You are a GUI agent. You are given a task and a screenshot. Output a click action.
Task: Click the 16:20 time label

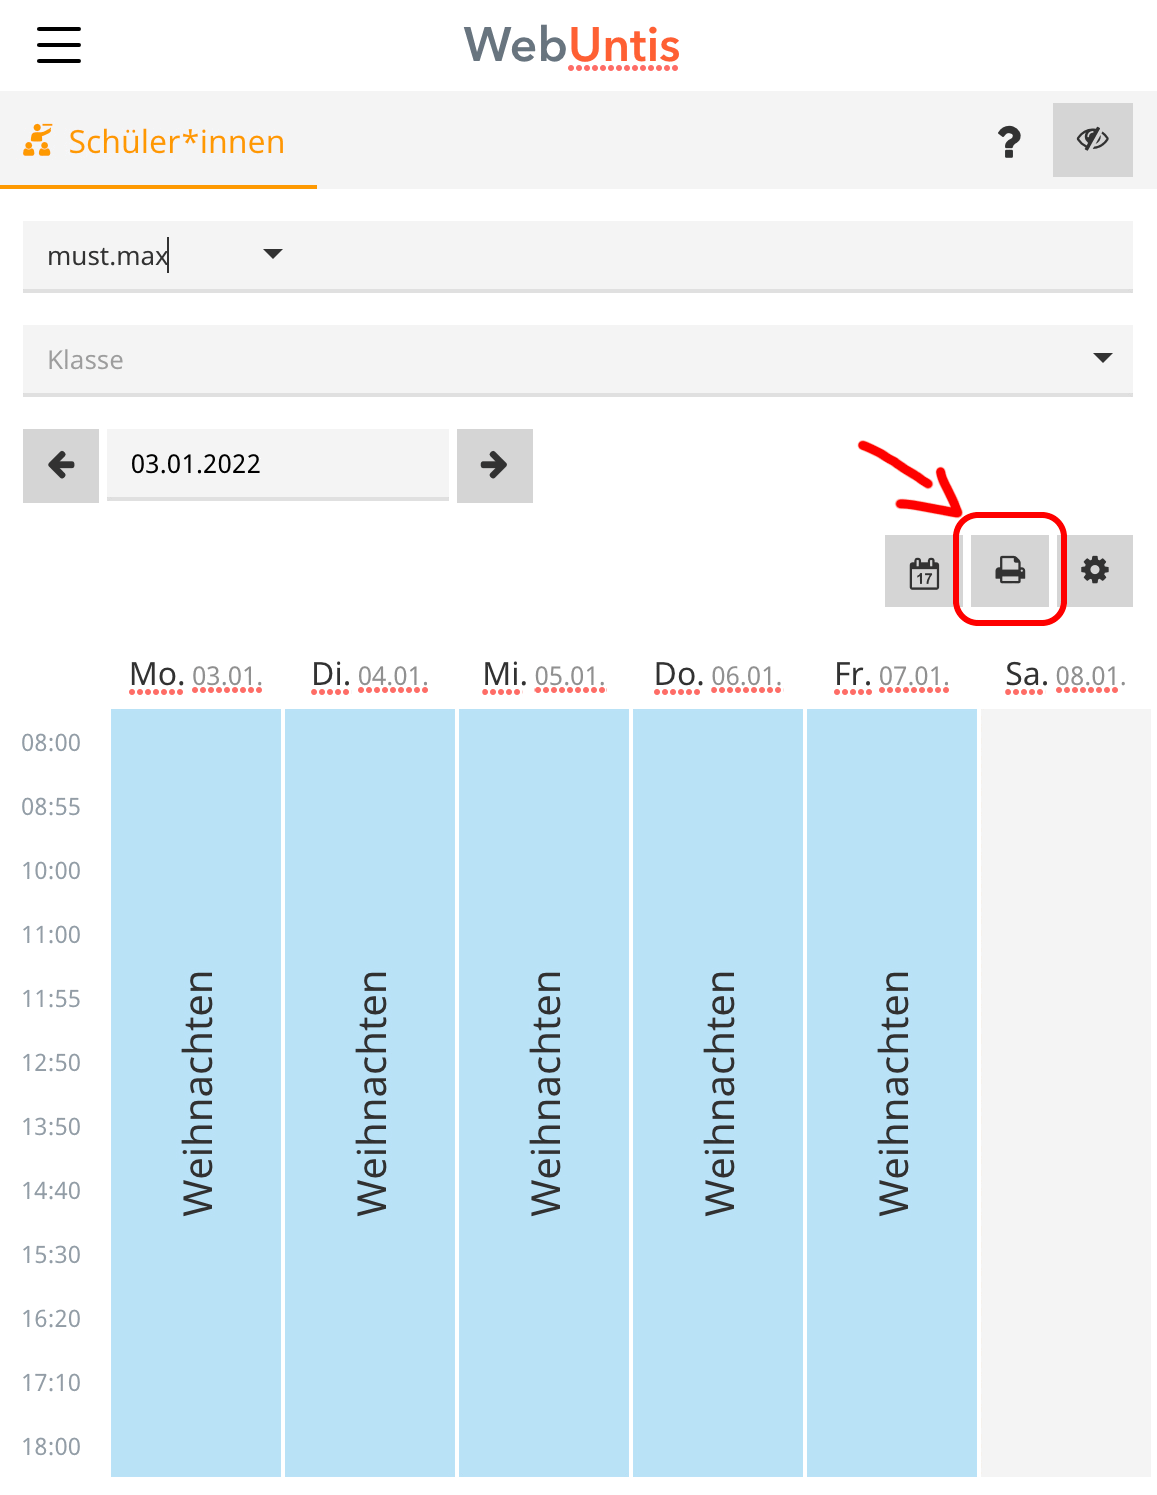(51, 1319)
